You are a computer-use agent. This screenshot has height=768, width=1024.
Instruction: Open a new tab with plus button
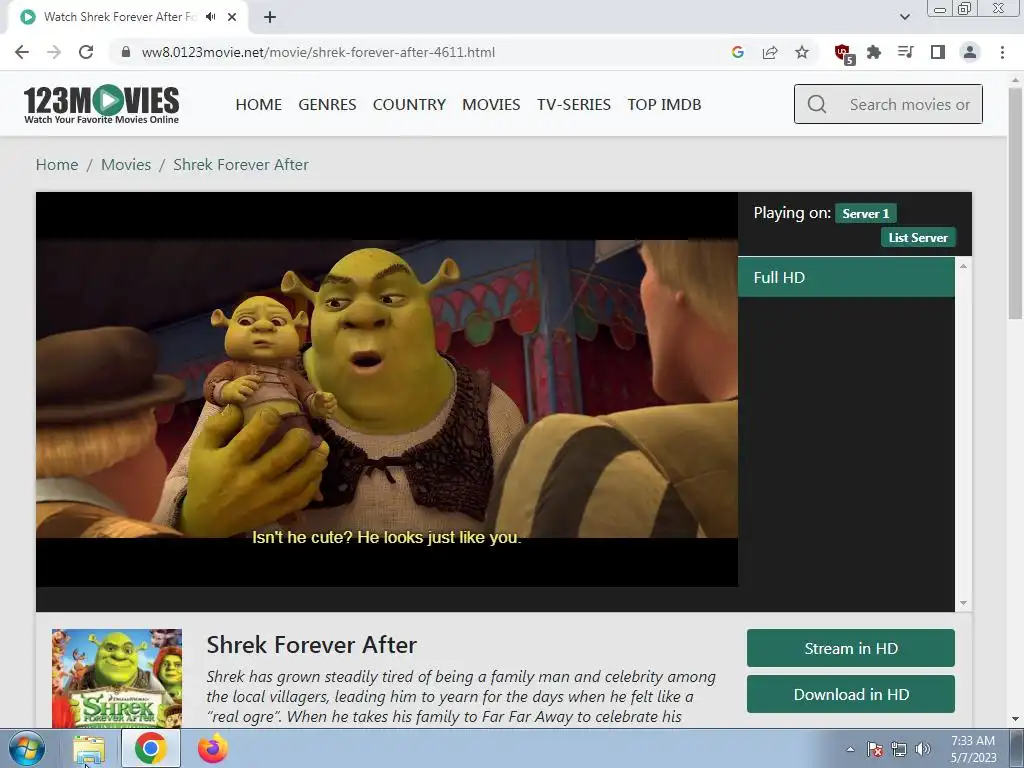click(270, 17)
